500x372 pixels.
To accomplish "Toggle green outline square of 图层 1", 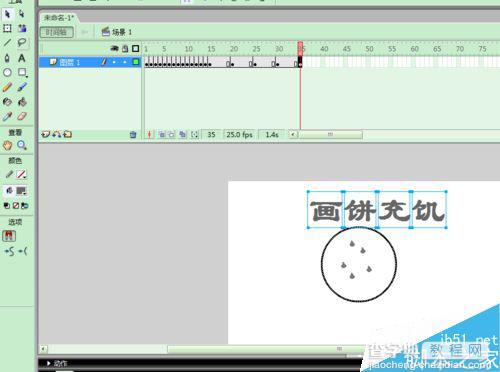I will coord(136,62).
